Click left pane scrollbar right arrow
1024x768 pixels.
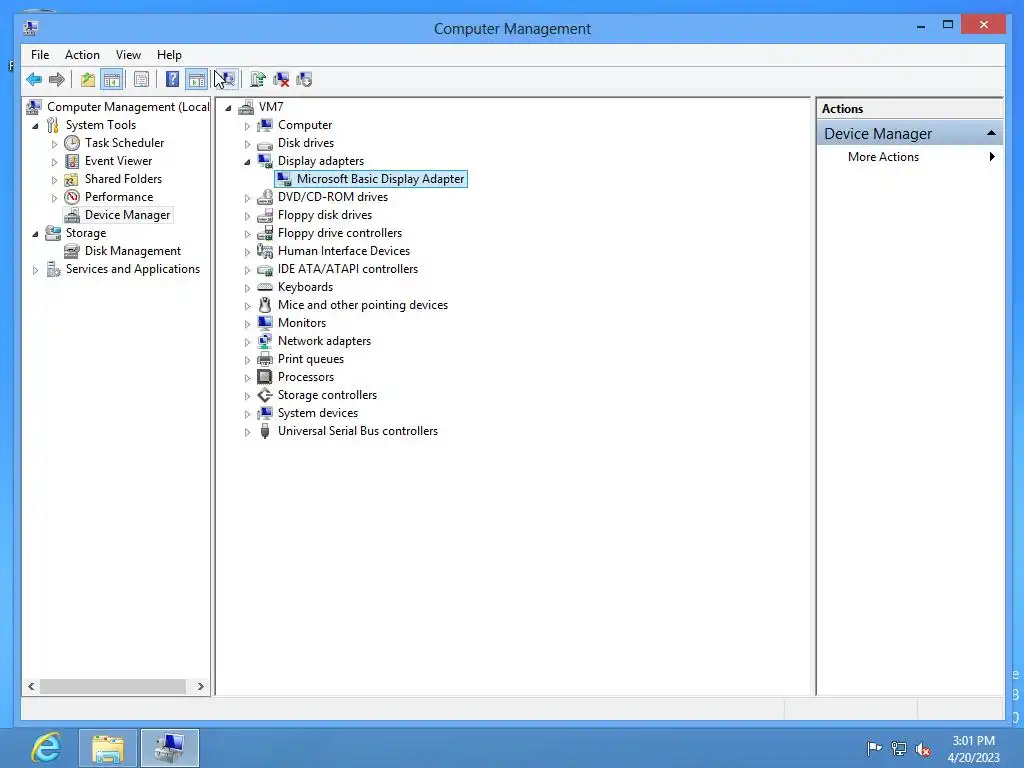(x=200, y=686)
